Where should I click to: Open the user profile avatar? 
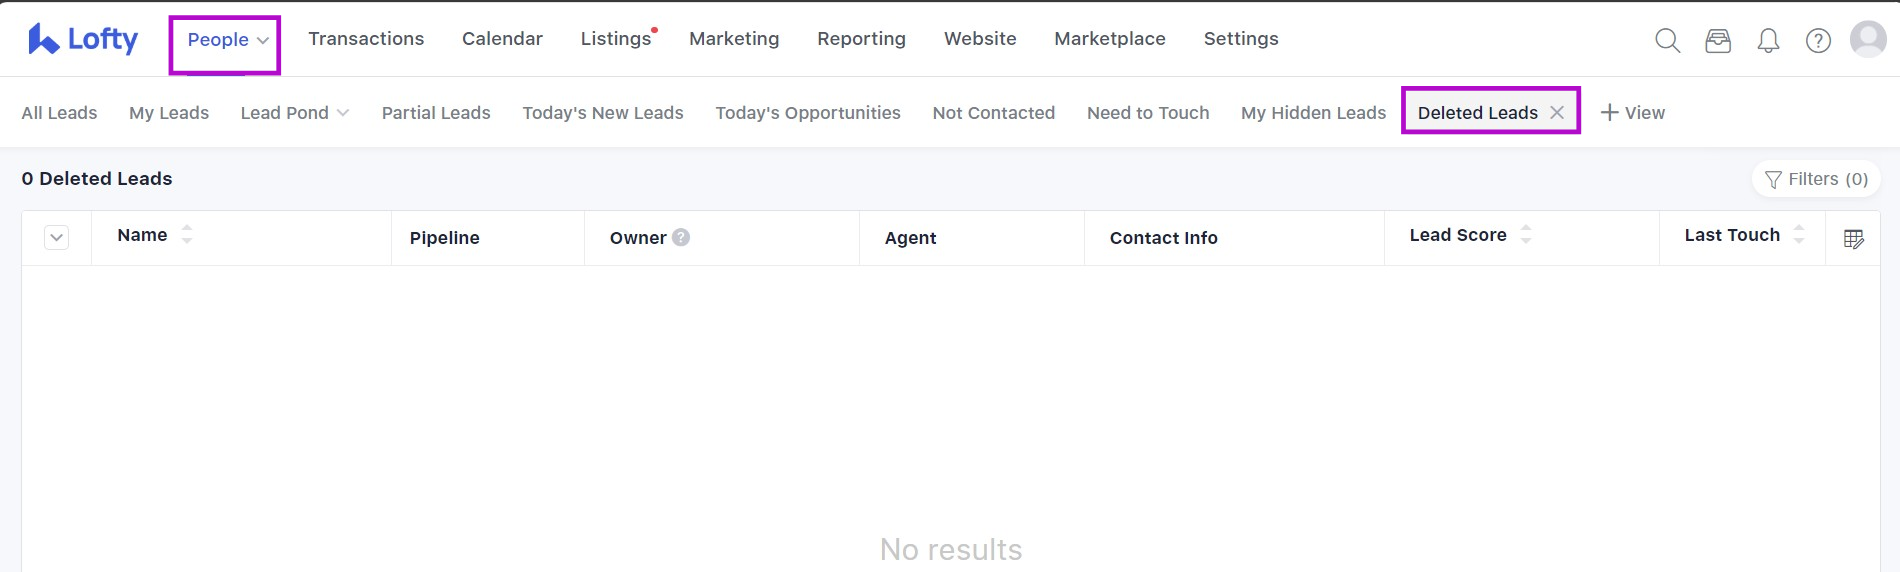click(x=1868, y=40)
